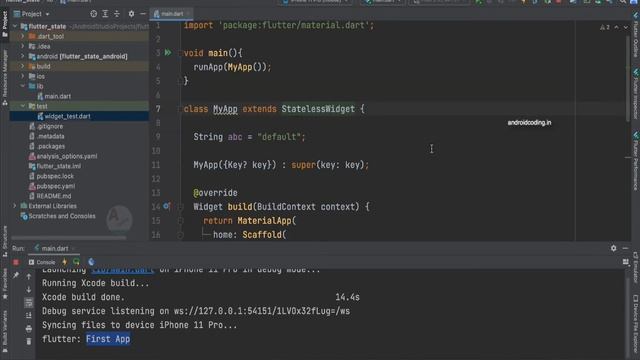Select pubspec.yaml in the project tree

point(56,186)
